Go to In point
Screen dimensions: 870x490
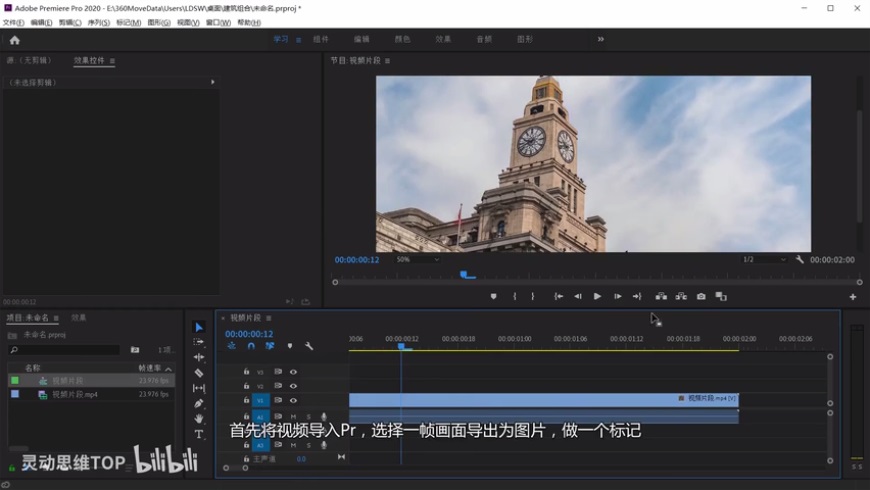point(559,296)
